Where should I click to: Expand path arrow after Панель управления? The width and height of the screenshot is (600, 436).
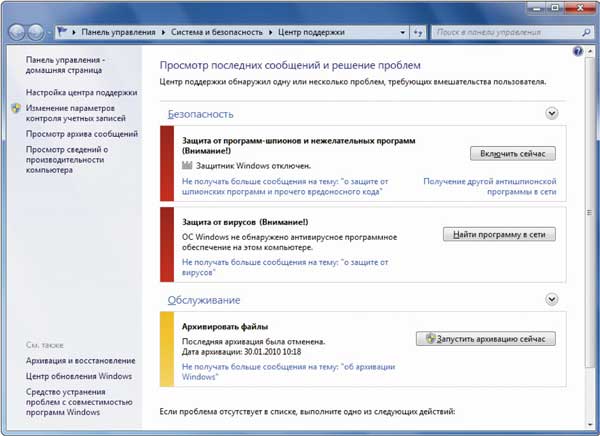click(163, 33)
